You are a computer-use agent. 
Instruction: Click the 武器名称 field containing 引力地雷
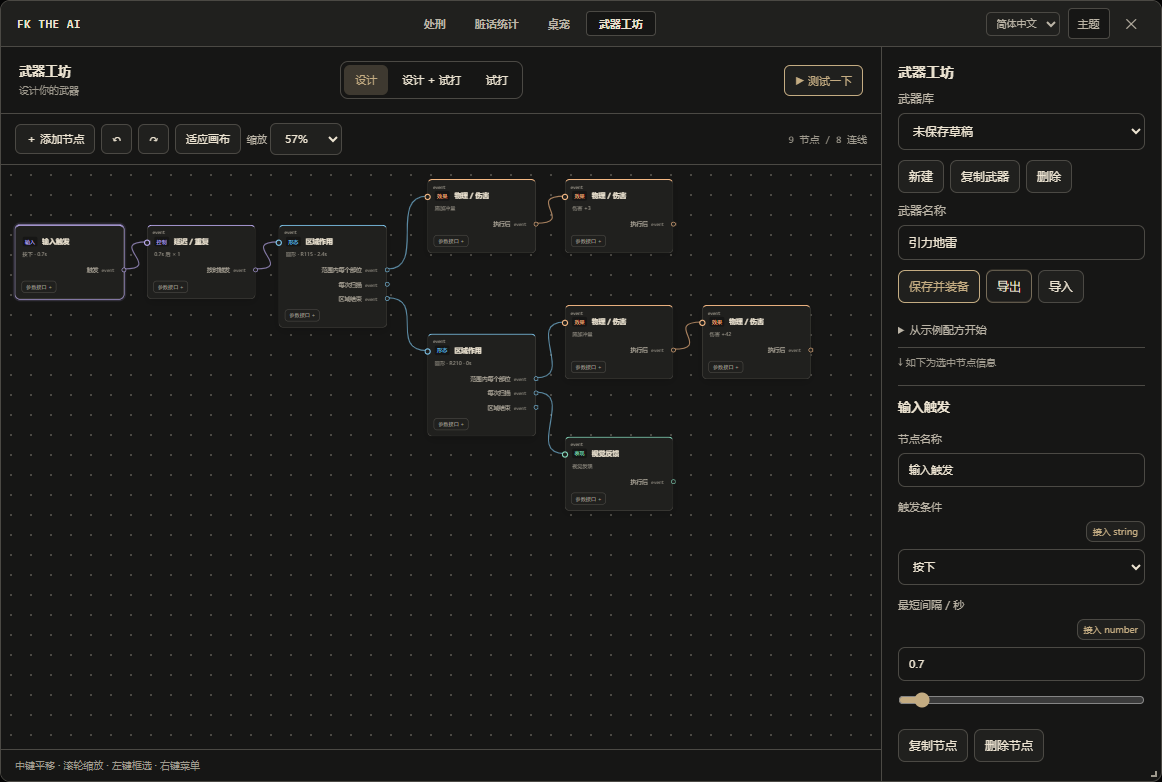1020,242
